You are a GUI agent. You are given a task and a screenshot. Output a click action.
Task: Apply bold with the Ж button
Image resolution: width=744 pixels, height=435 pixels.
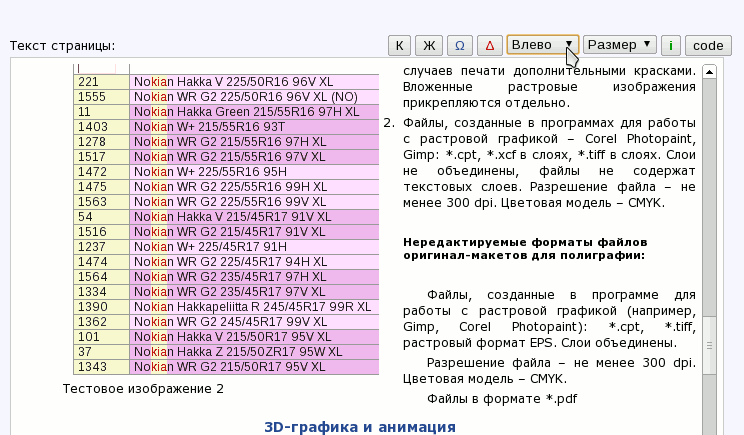429,46
